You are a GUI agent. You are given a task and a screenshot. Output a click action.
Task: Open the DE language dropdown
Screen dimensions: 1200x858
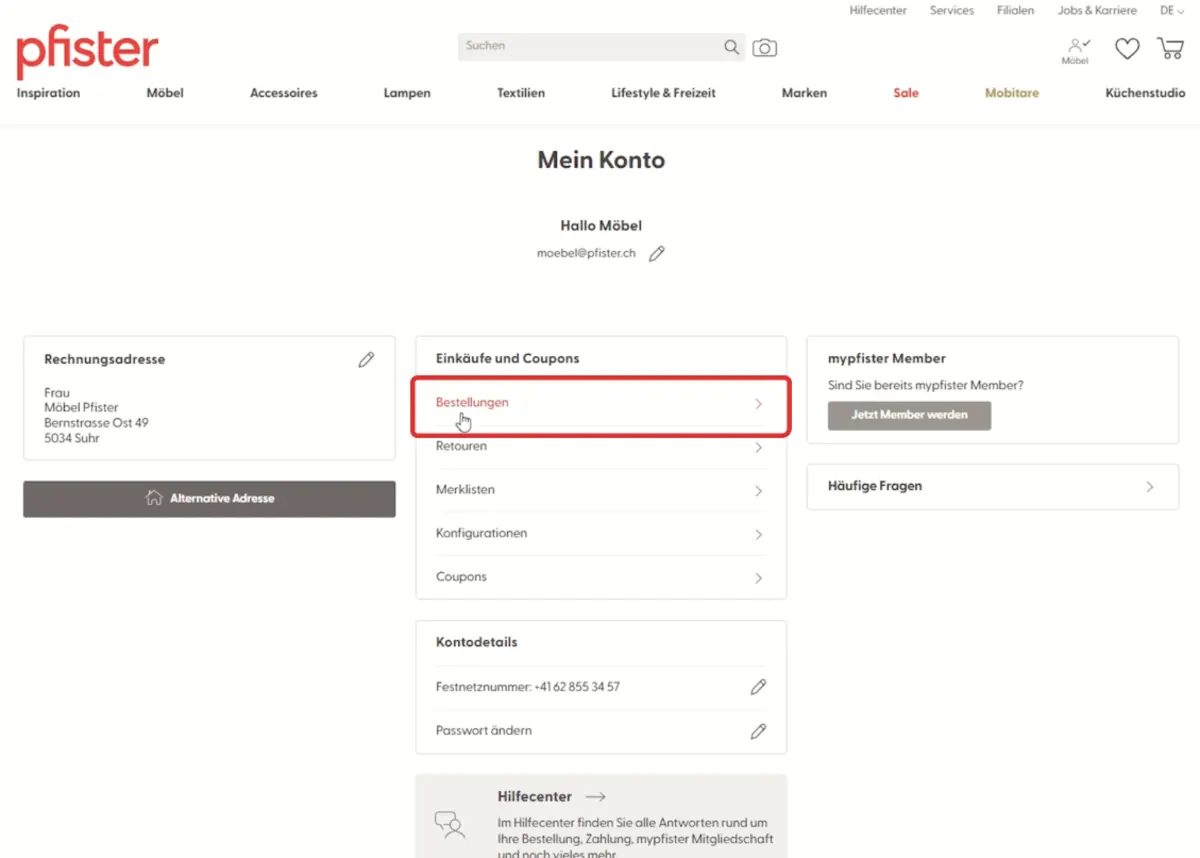[1171, 11]
